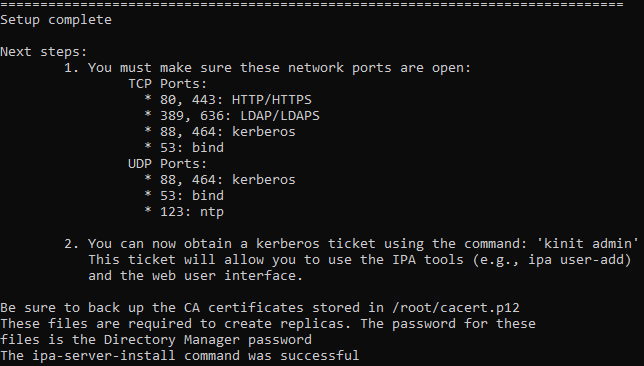Image resolution: width=644 pixels, height=366 pixels.
Task: Click the 'TCP Ports:' label
Action: tap(168, 84)
